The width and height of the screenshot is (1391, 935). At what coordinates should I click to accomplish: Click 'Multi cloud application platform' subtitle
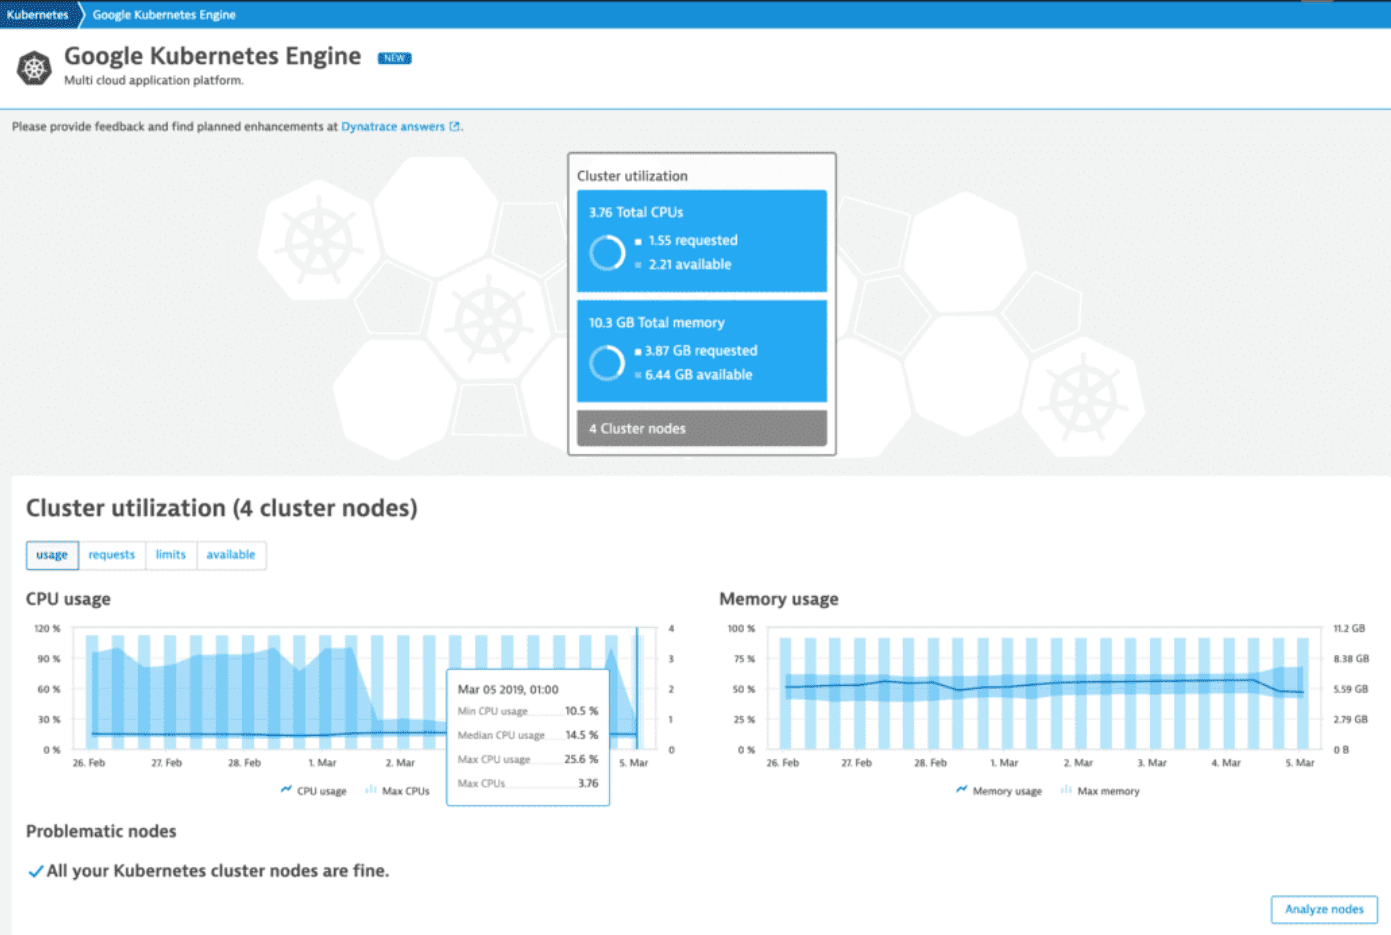(154, 81)
